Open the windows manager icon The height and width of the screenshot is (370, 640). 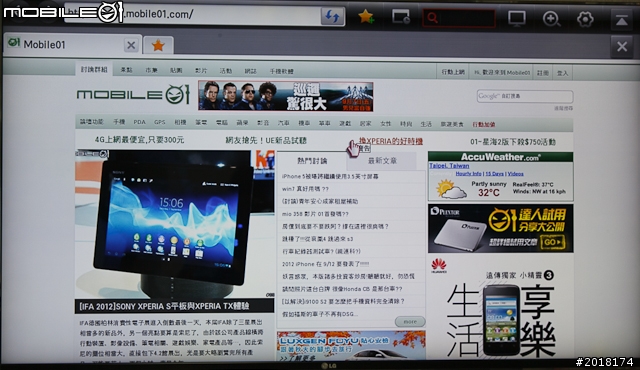point(401,17)
